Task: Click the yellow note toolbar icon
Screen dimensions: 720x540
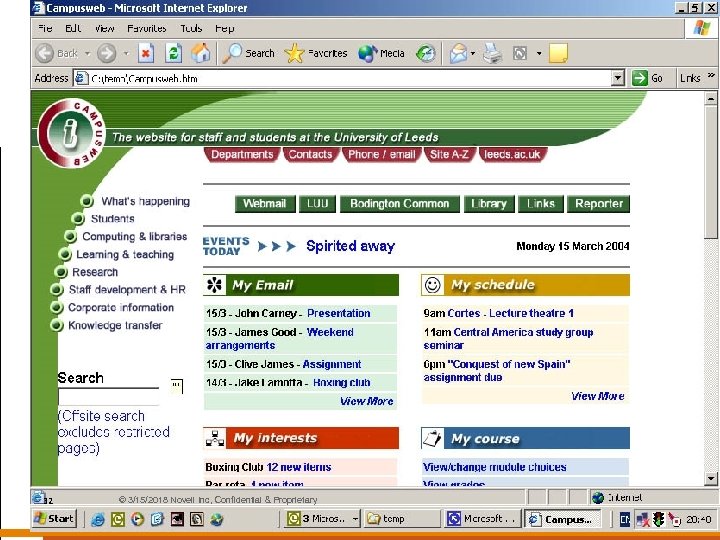Action: tap(558, 53)
